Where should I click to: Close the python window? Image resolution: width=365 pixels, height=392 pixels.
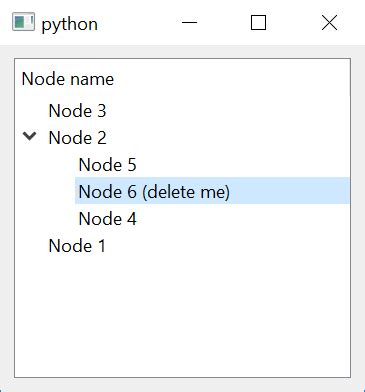coord(329,23)
